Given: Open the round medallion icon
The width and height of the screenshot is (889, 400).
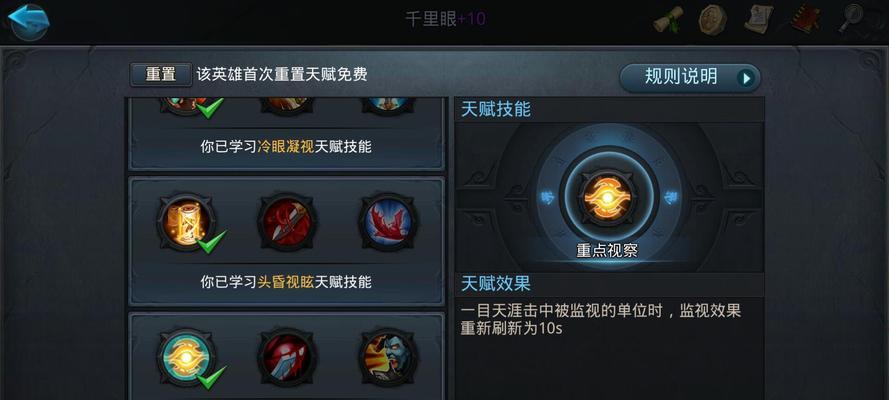Looking at the screenshot, I should pos(713,20).
